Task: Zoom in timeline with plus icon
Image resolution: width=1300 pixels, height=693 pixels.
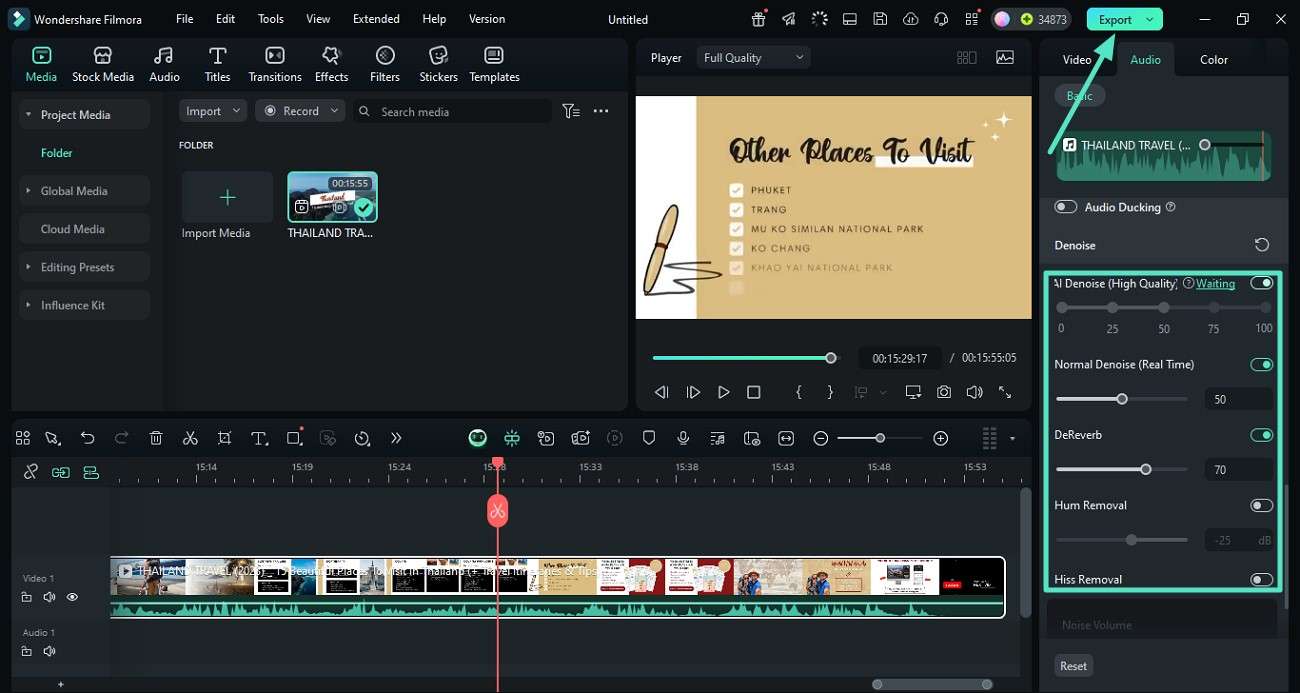Action: [940, 438]
